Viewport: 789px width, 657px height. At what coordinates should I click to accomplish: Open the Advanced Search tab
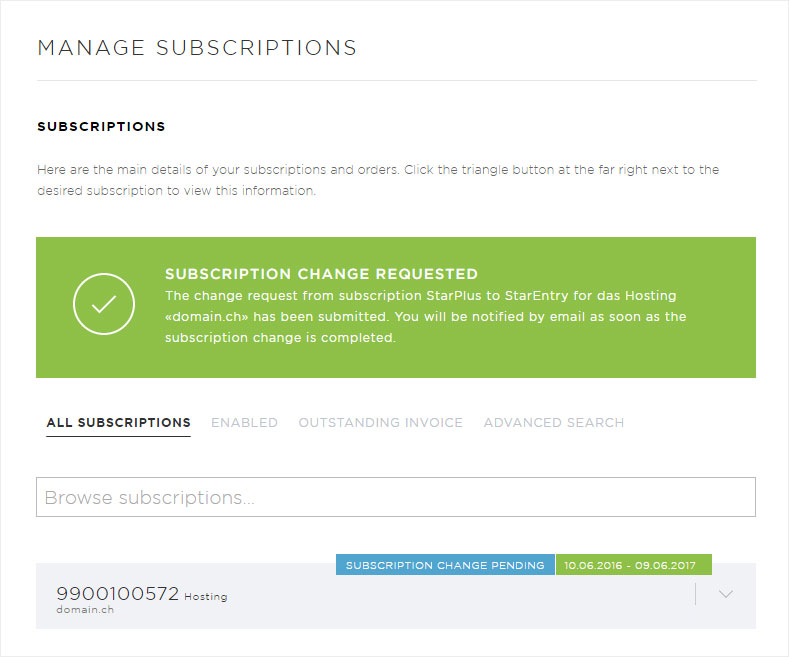[x=554, y=423]
